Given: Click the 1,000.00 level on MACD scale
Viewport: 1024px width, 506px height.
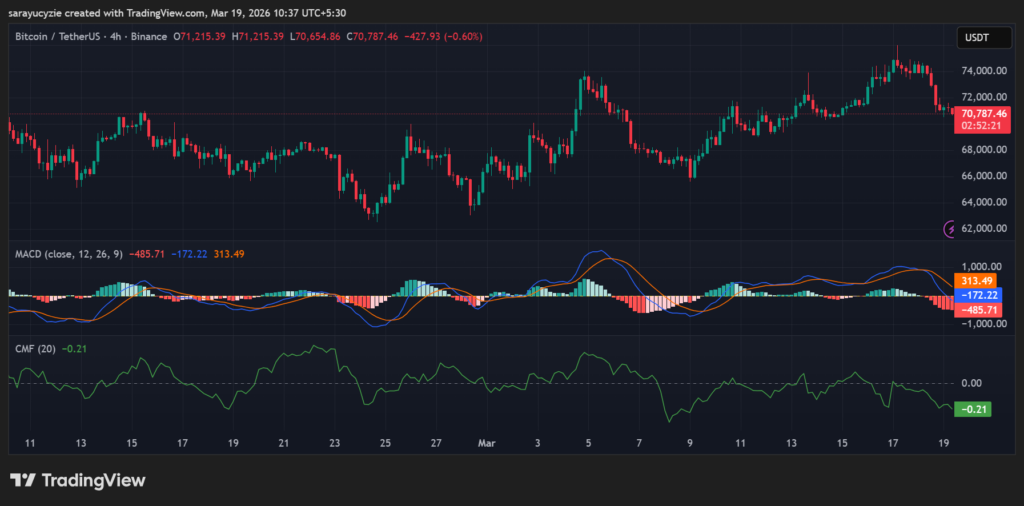Looking at the screenshot, I should 981,267.
